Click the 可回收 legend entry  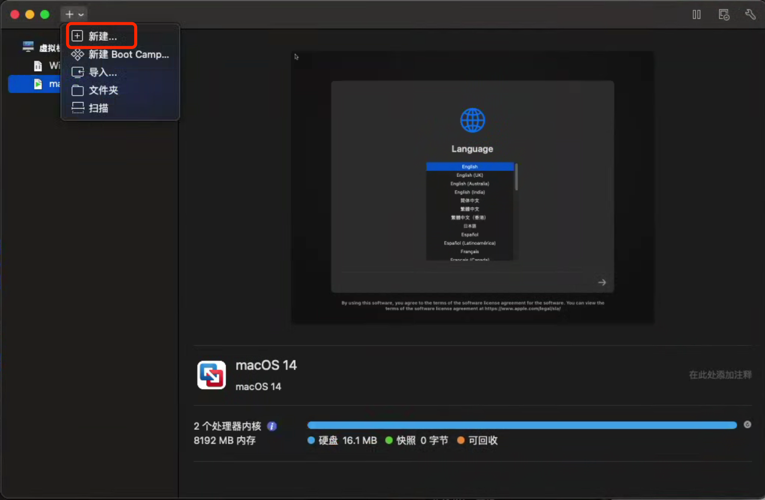point(478,440)
